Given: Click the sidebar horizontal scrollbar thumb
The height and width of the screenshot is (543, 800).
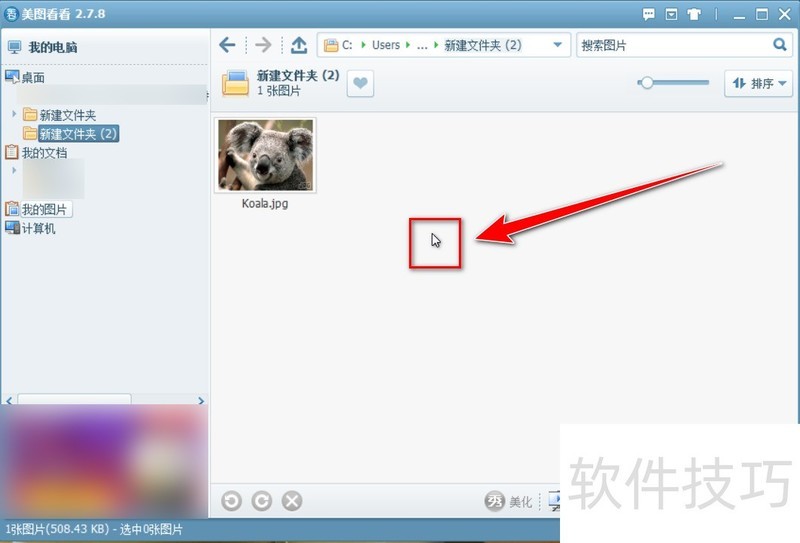Looking at the screenshot, I should (x=74, y=399).
